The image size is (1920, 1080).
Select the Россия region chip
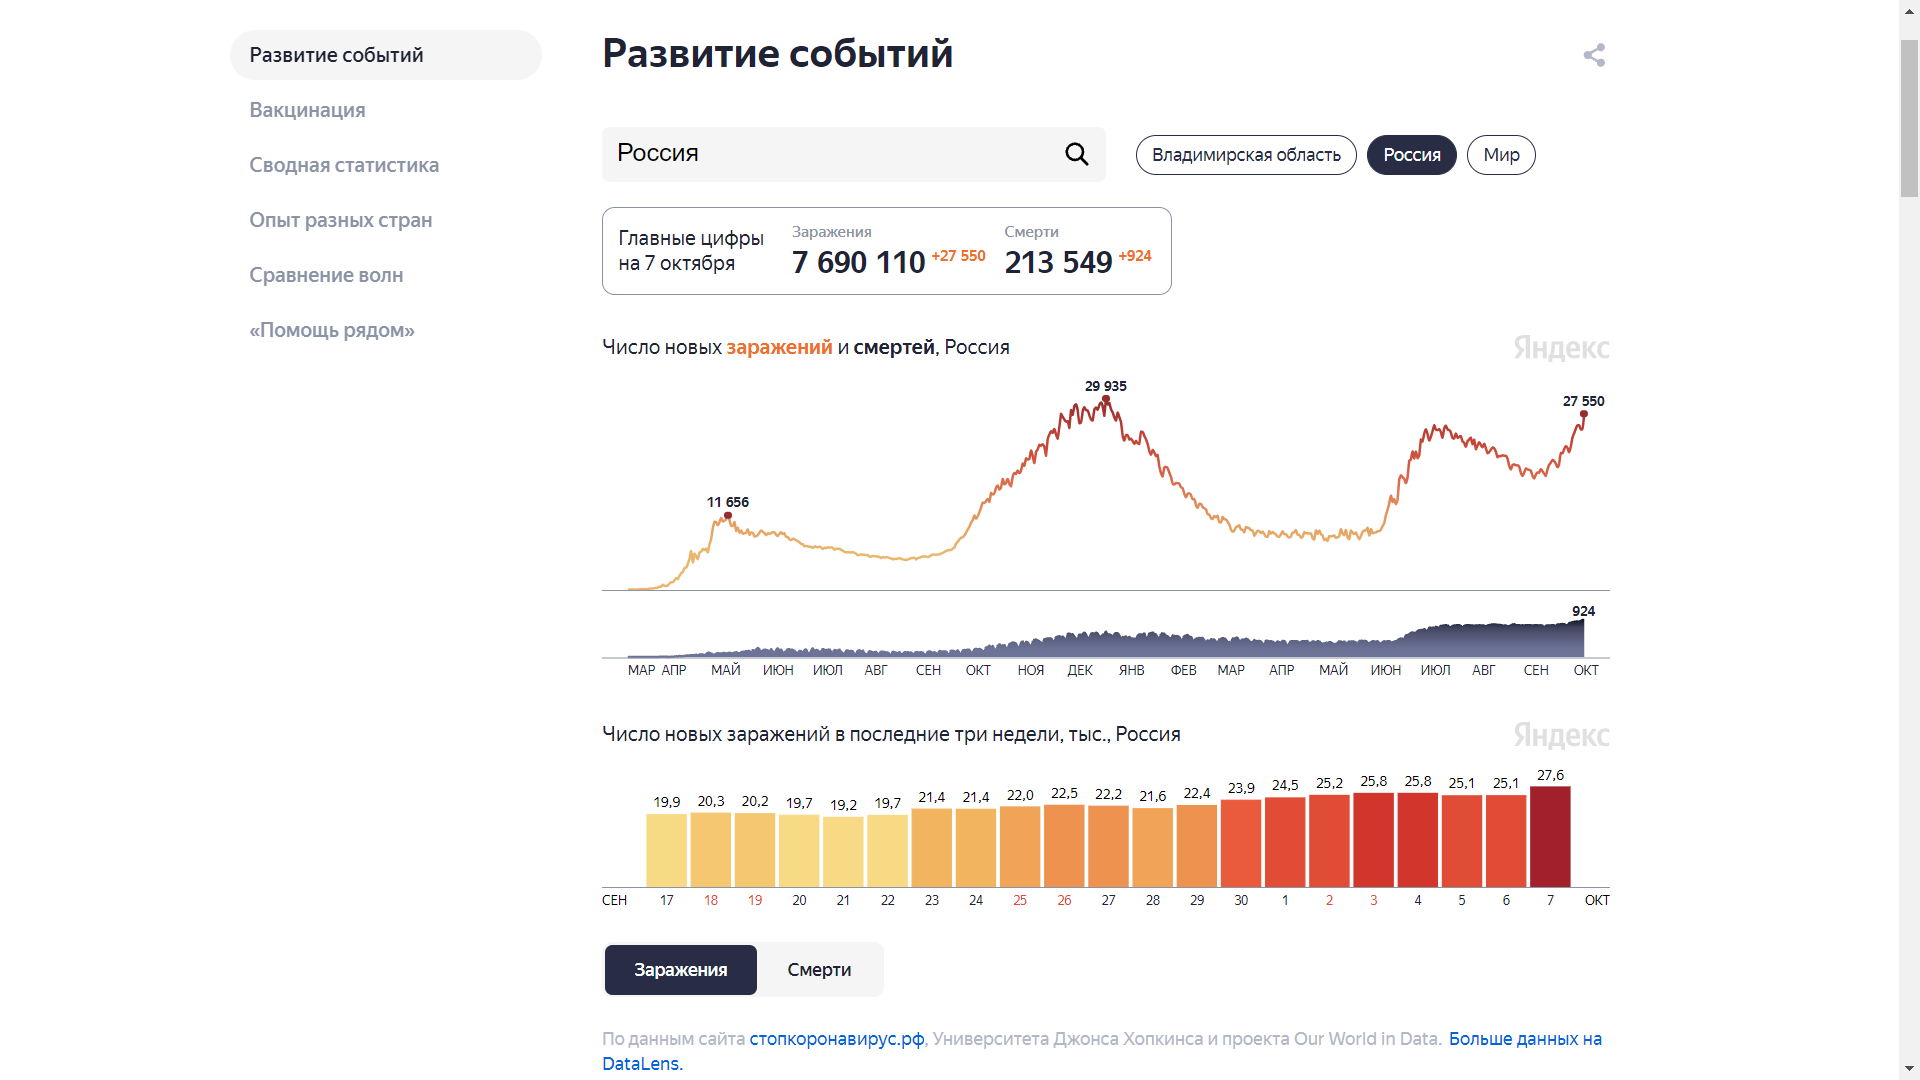click(1412, 155)
